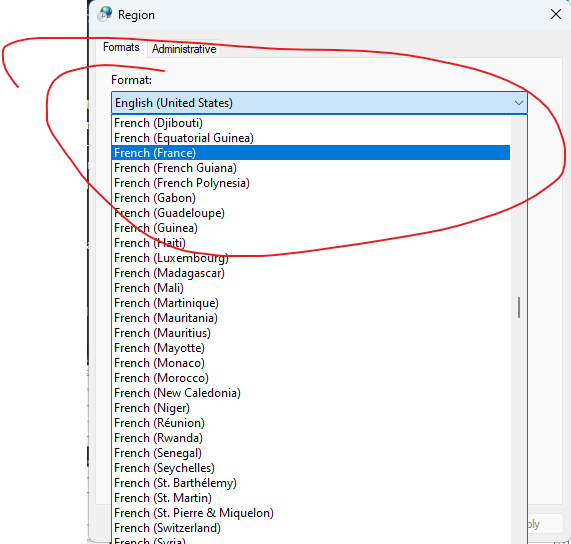Select French (Madagascar) entry
571x544 pixels.
311,273
